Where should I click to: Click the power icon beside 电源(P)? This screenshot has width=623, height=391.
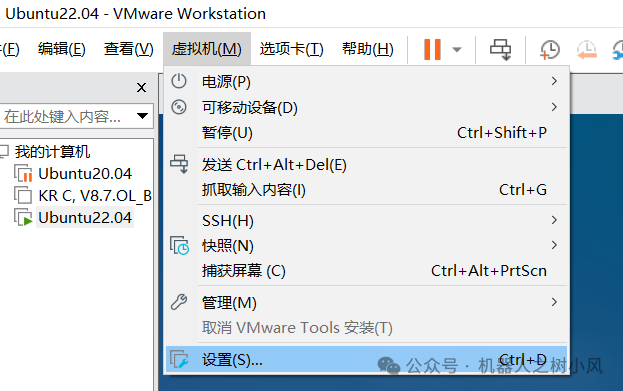pos(179,81)
